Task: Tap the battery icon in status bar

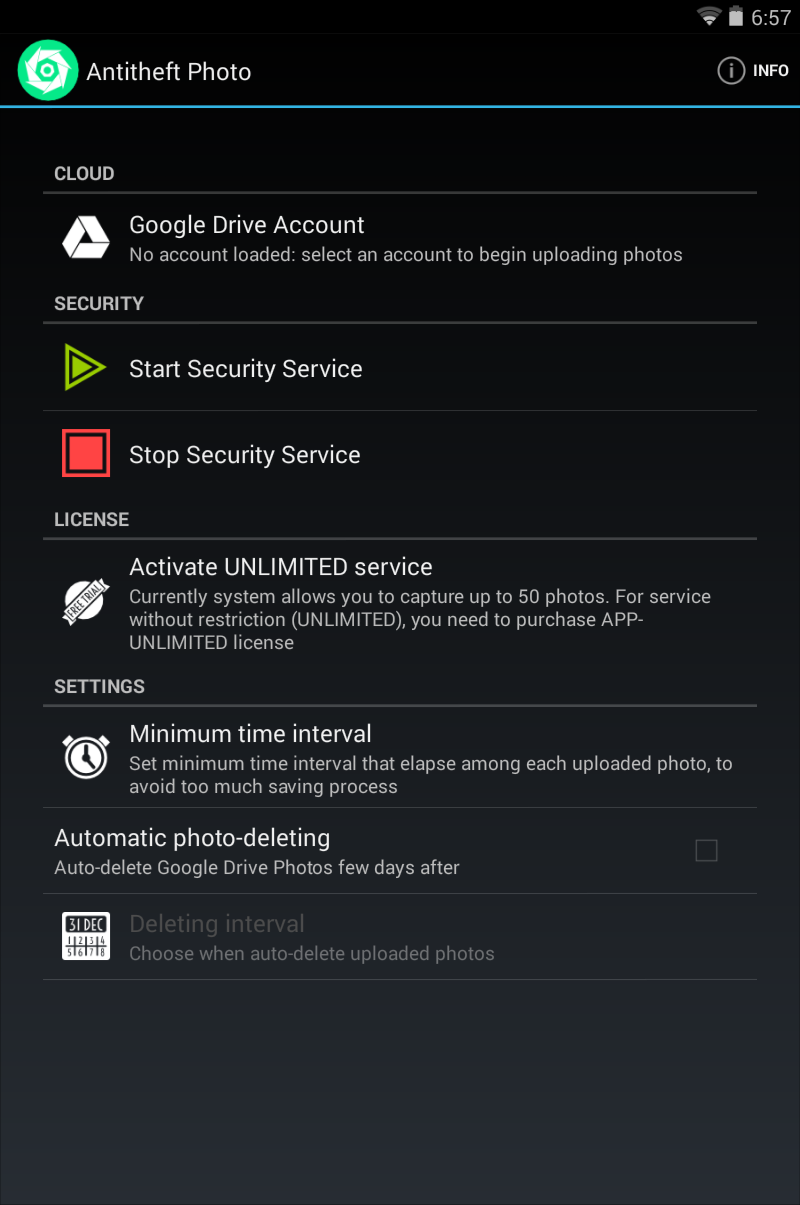Action: point(737,16)
